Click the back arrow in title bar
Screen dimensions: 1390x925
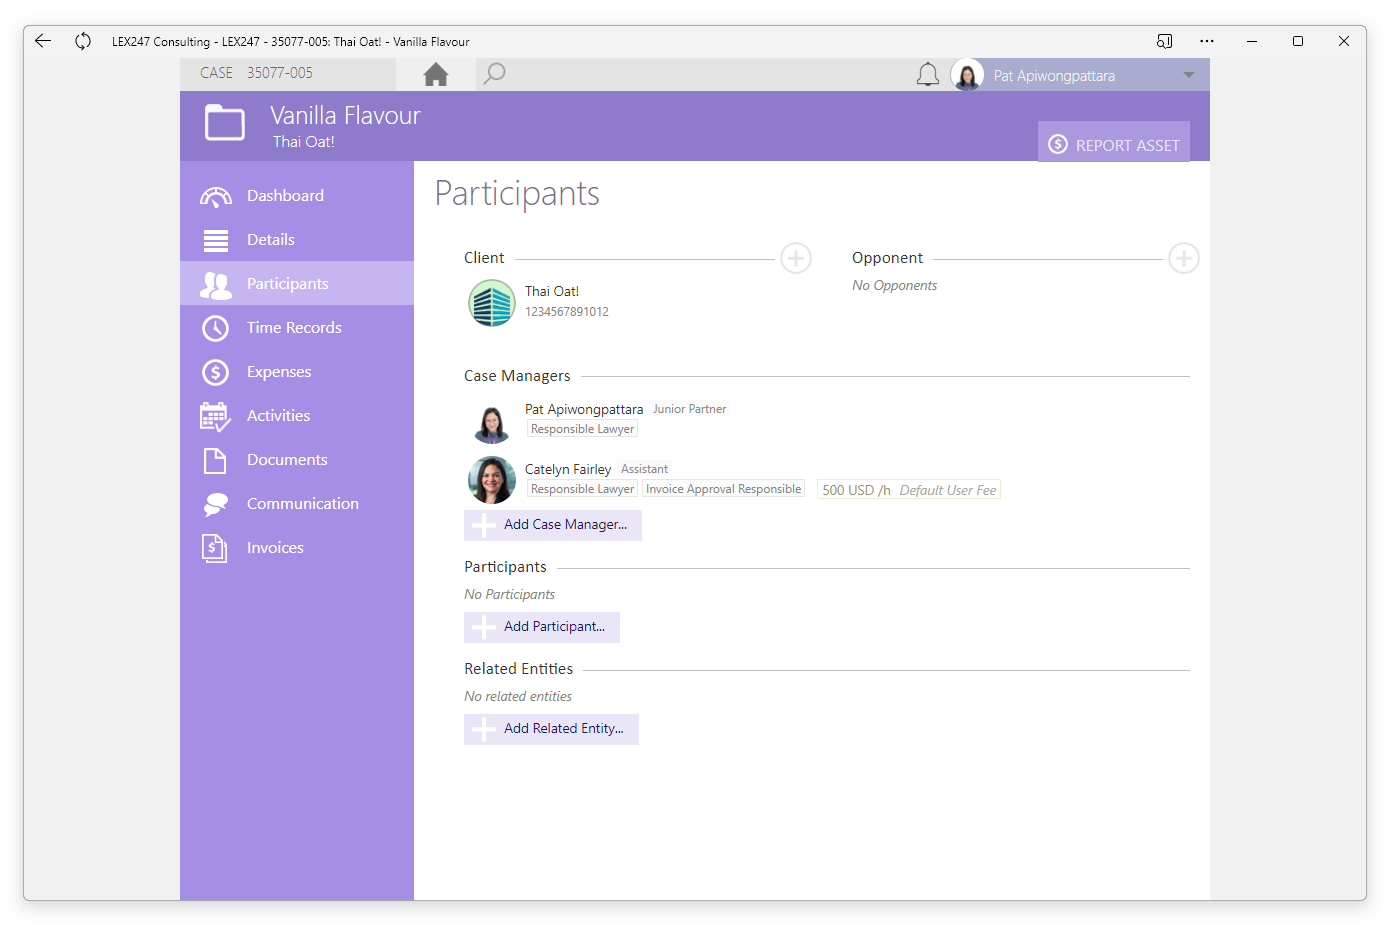(43, 41)
